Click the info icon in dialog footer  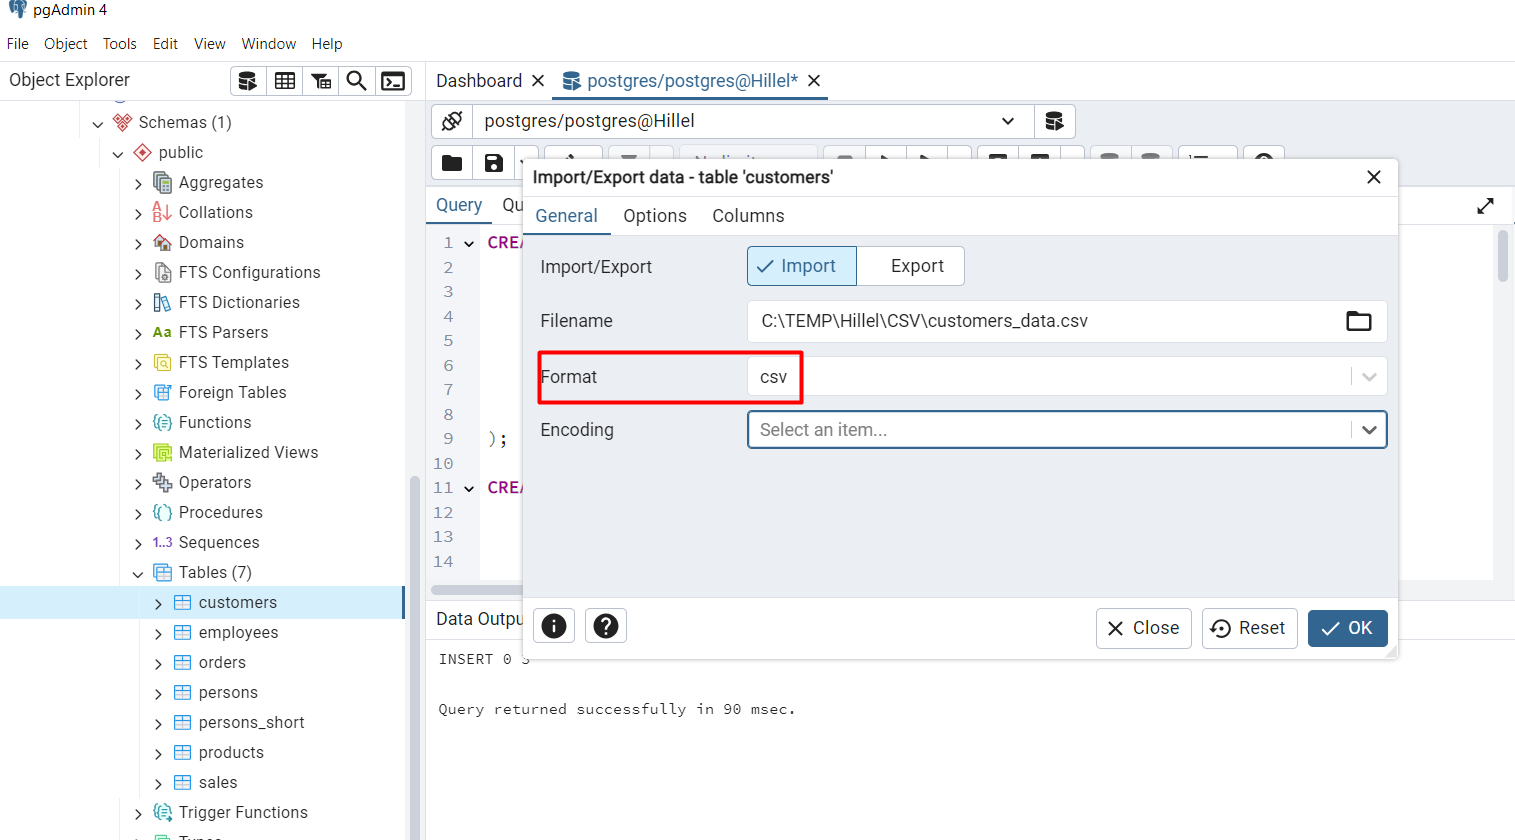554,626
